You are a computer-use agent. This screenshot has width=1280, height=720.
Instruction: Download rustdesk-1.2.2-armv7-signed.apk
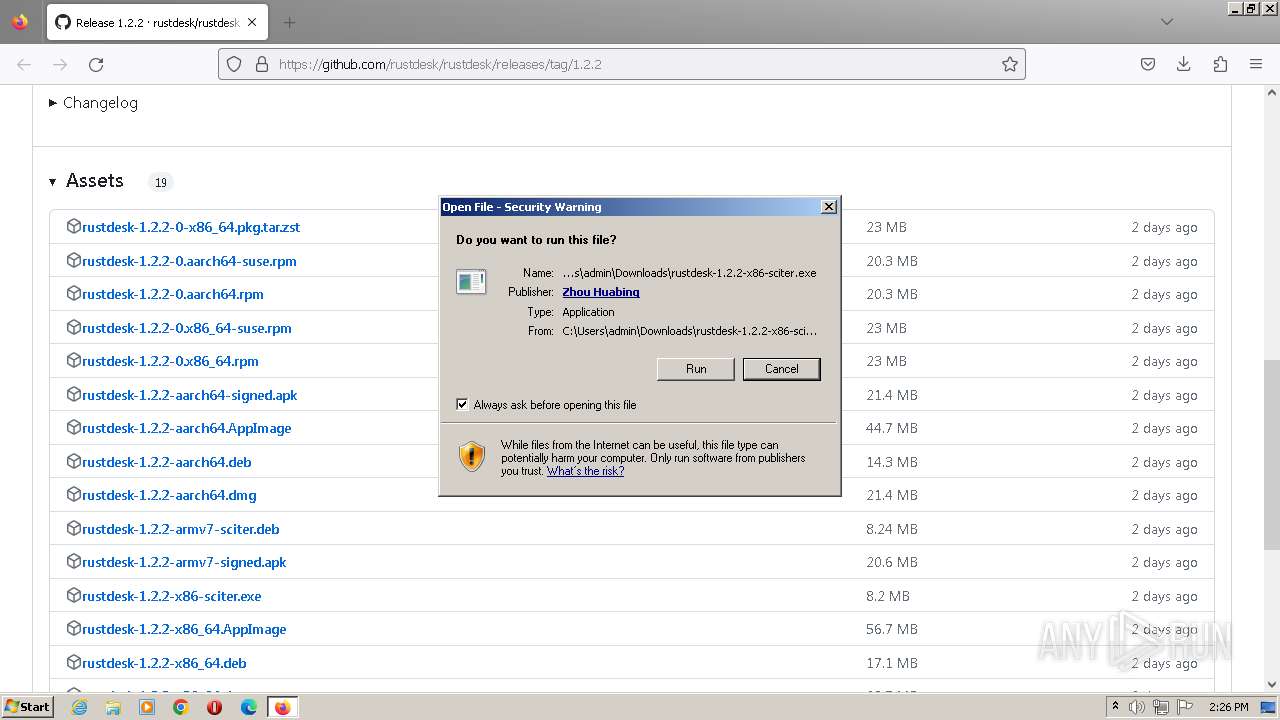184,562
